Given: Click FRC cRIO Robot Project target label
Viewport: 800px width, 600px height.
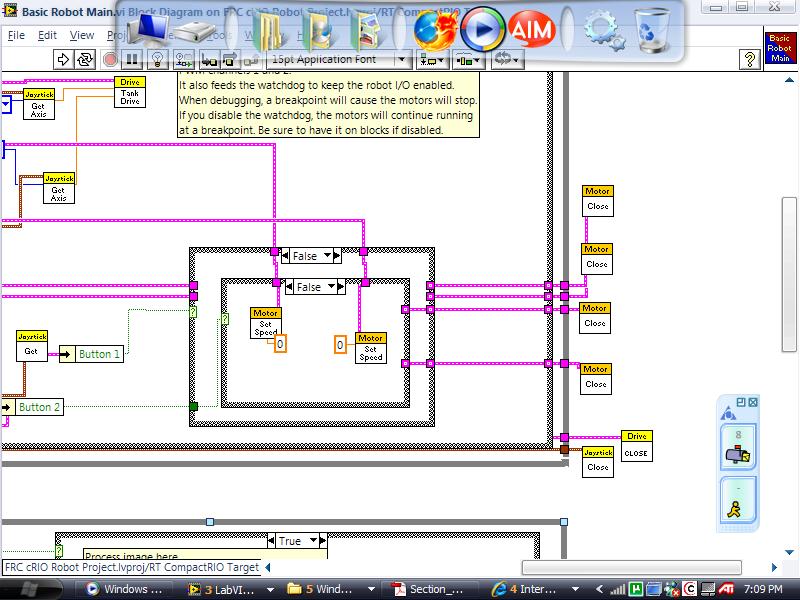Looking at the screenshot, I should 132,567.
